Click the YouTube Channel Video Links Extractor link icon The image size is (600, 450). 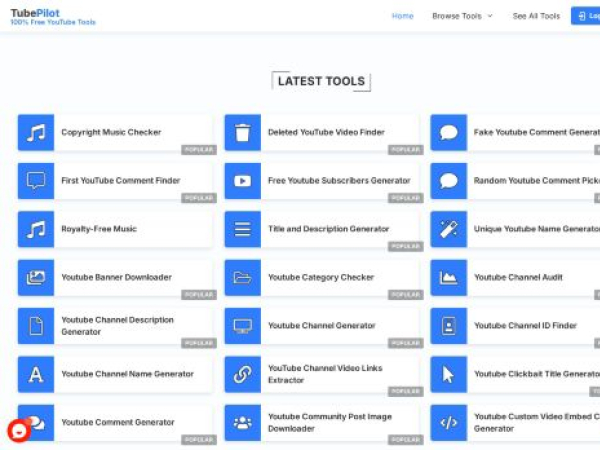click(243, 374)
